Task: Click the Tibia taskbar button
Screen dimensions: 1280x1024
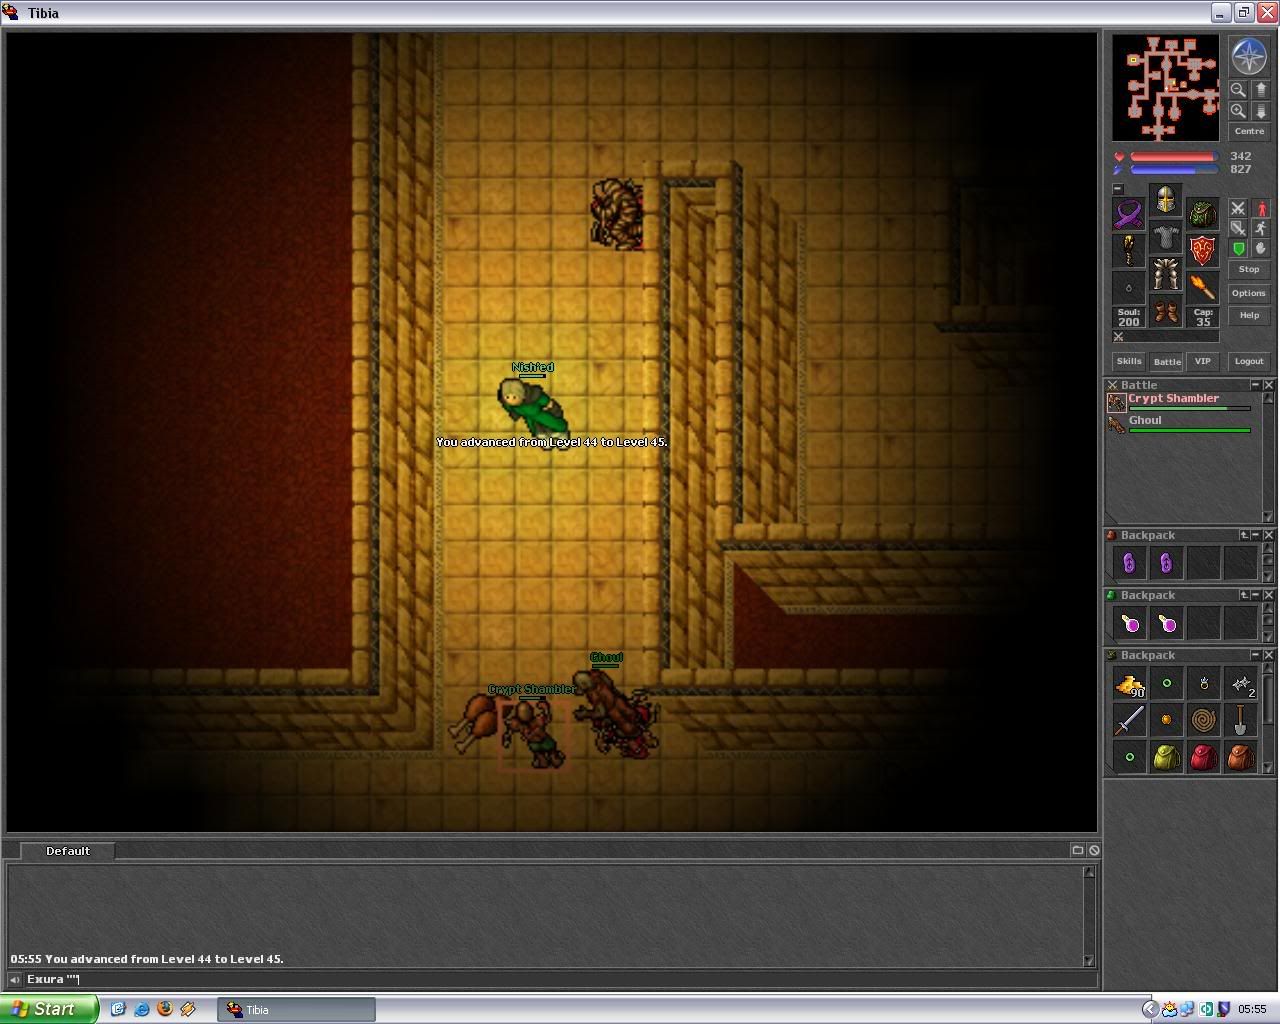Action: pyautogui.click(x=296, y=1009)
